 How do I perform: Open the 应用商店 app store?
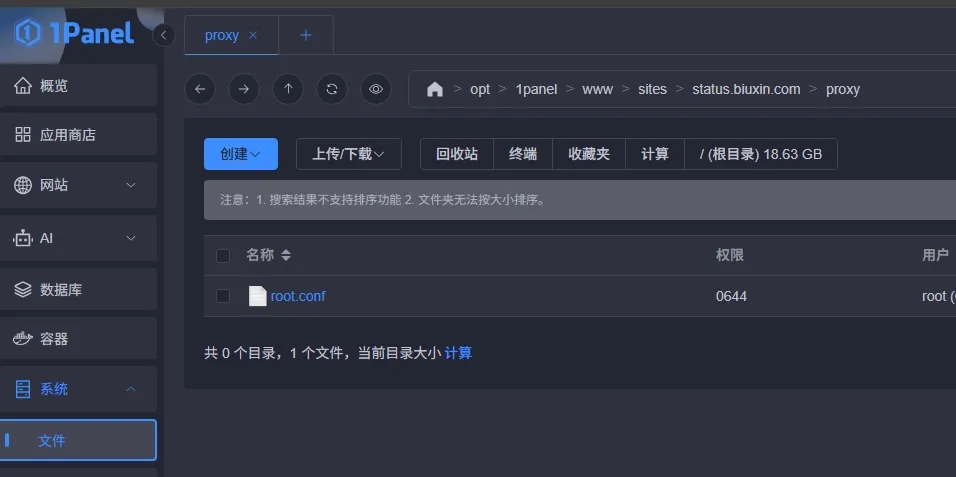click(x=78, y=135)
